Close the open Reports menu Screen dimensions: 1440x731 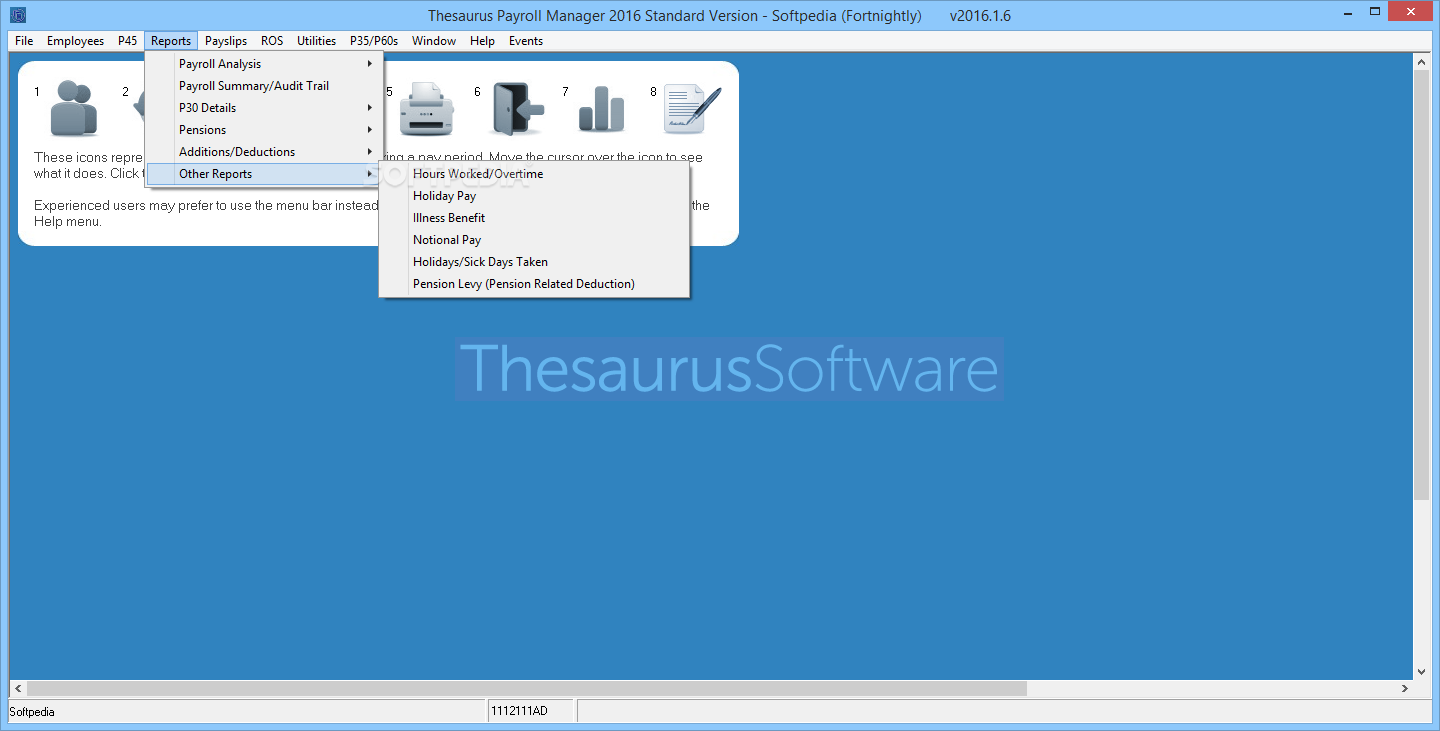tap(171, 41)
